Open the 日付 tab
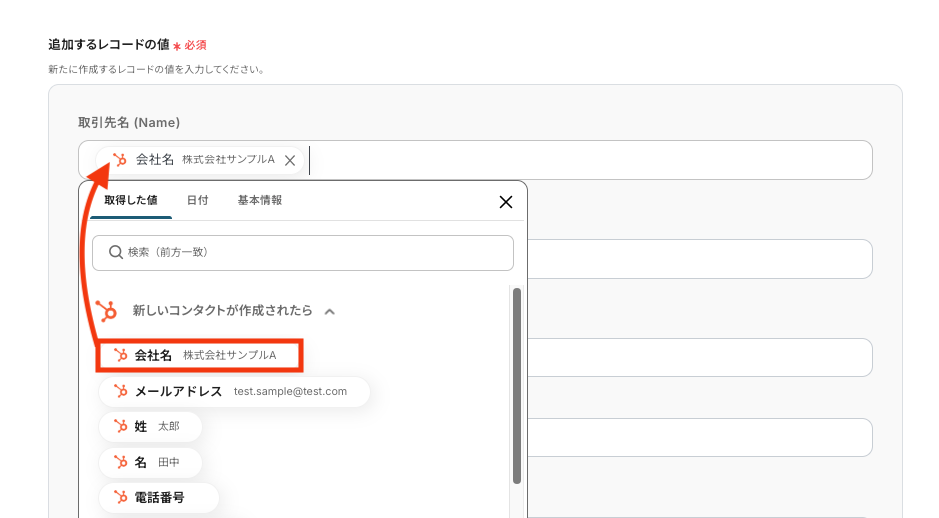939x518 pixels. [x=197, y=200]
